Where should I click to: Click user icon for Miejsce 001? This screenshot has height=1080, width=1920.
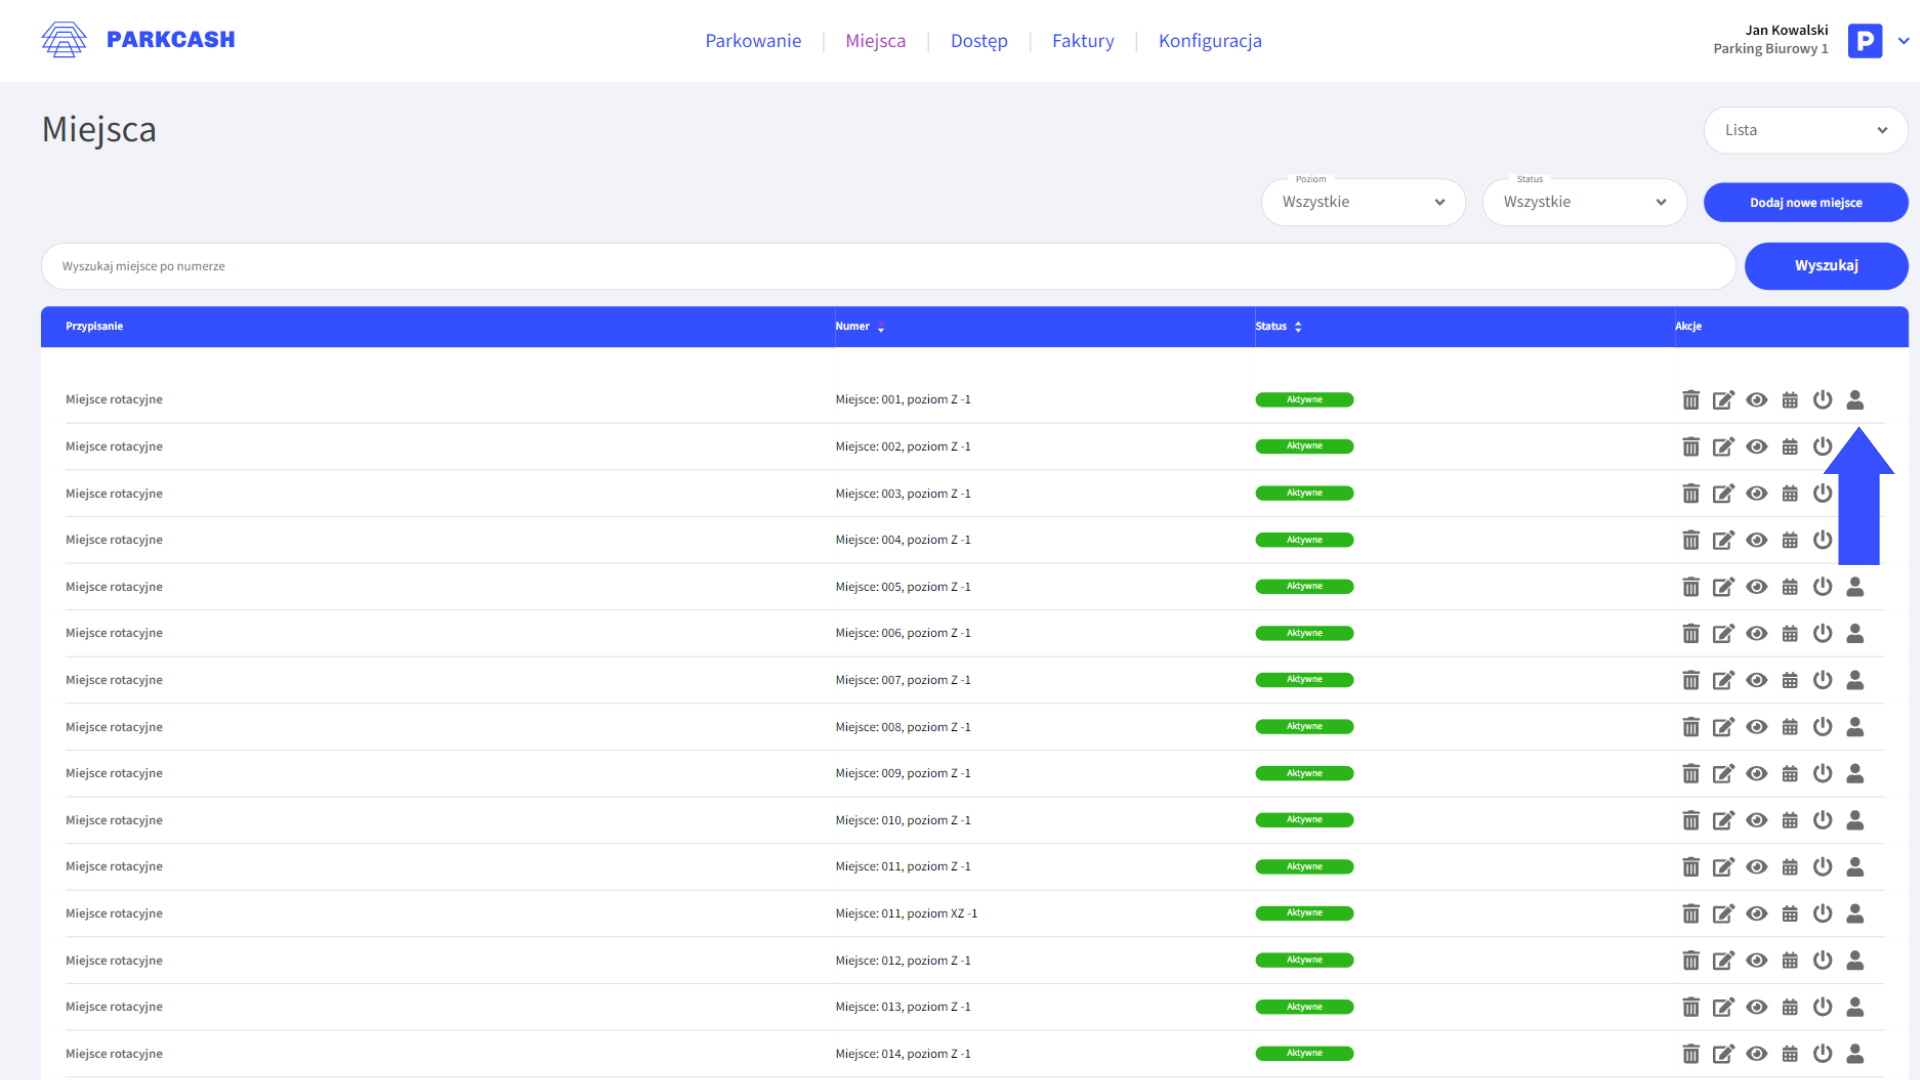[x=1855, y=400]
